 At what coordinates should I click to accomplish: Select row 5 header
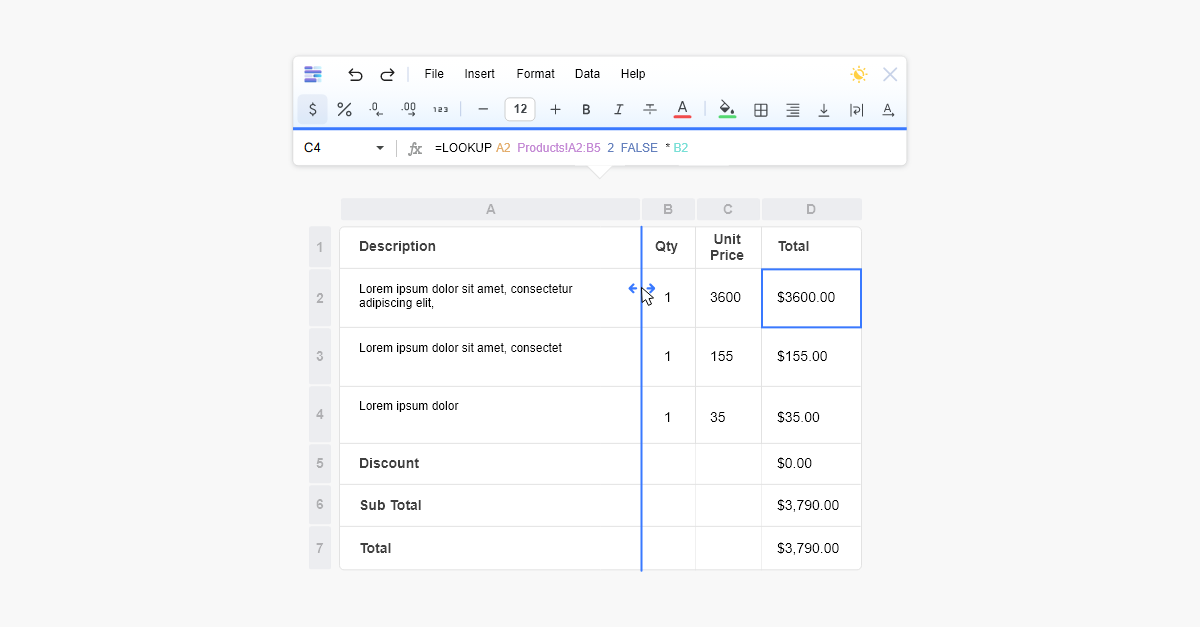coord(320,464)
